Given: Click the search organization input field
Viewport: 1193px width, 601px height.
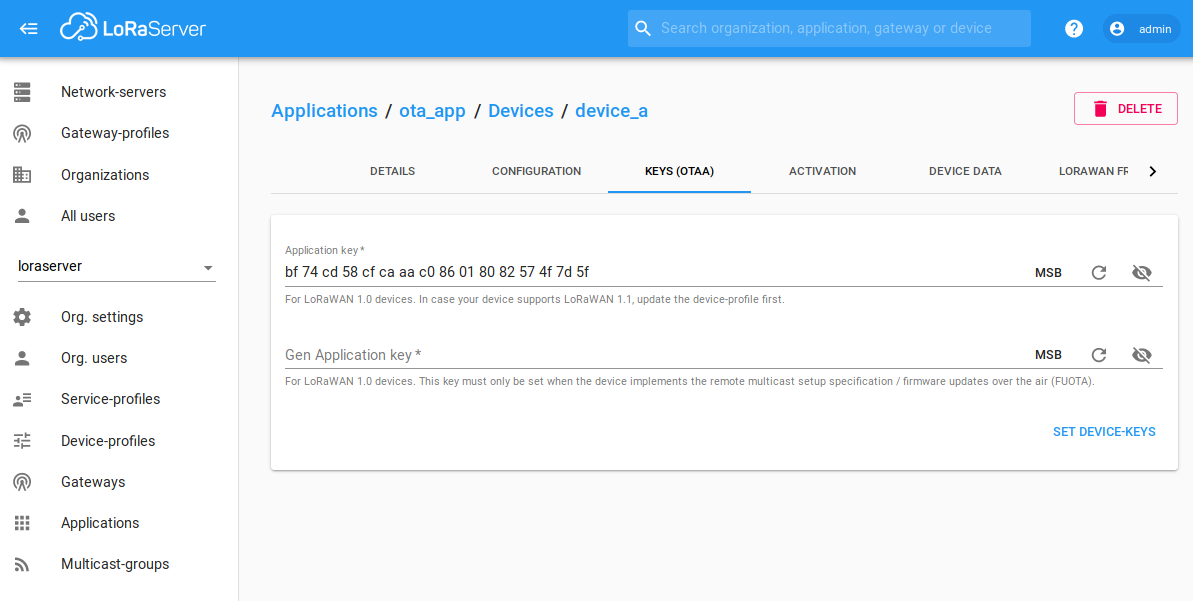Looking at the screenshot, I should 828,28.
